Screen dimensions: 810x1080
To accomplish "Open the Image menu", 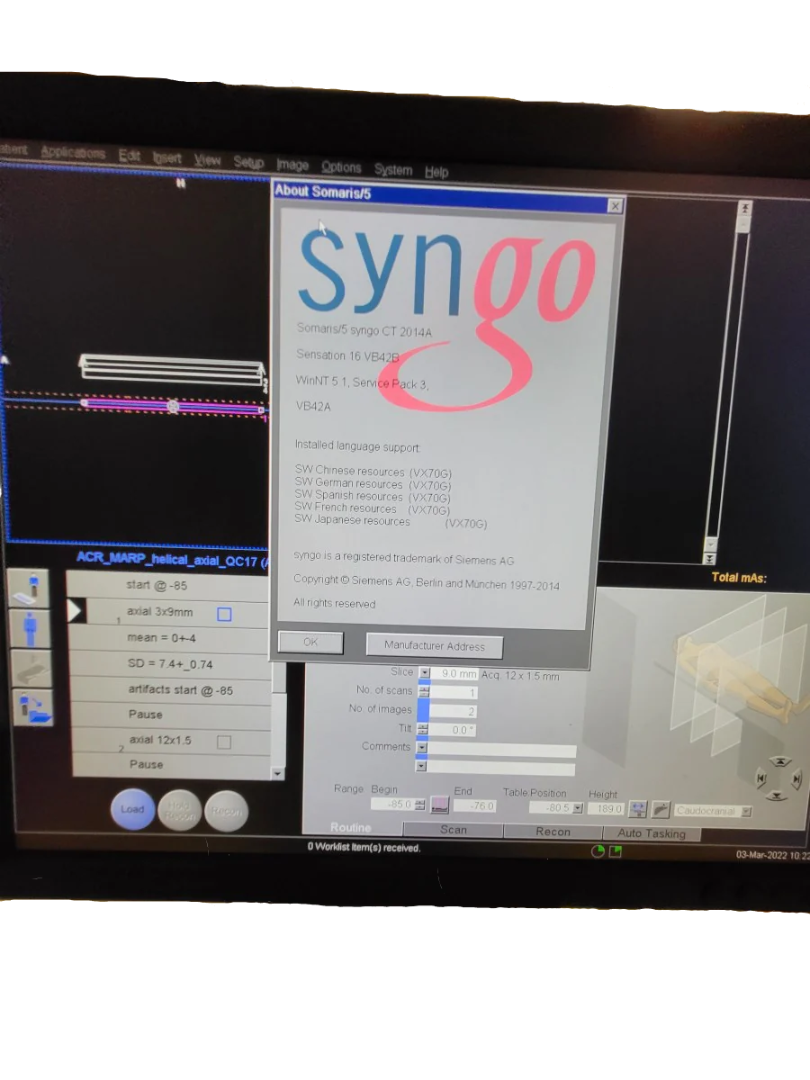I will (x=292, y=165).
